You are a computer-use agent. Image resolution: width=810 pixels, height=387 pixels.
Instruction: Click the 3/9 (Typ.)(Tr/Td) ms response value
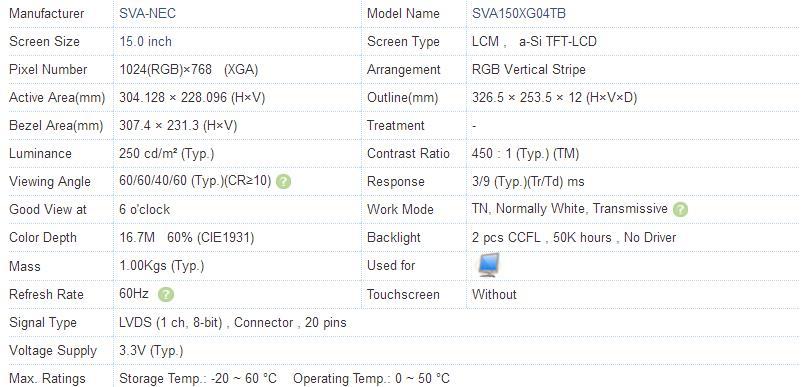coord(528,181)
